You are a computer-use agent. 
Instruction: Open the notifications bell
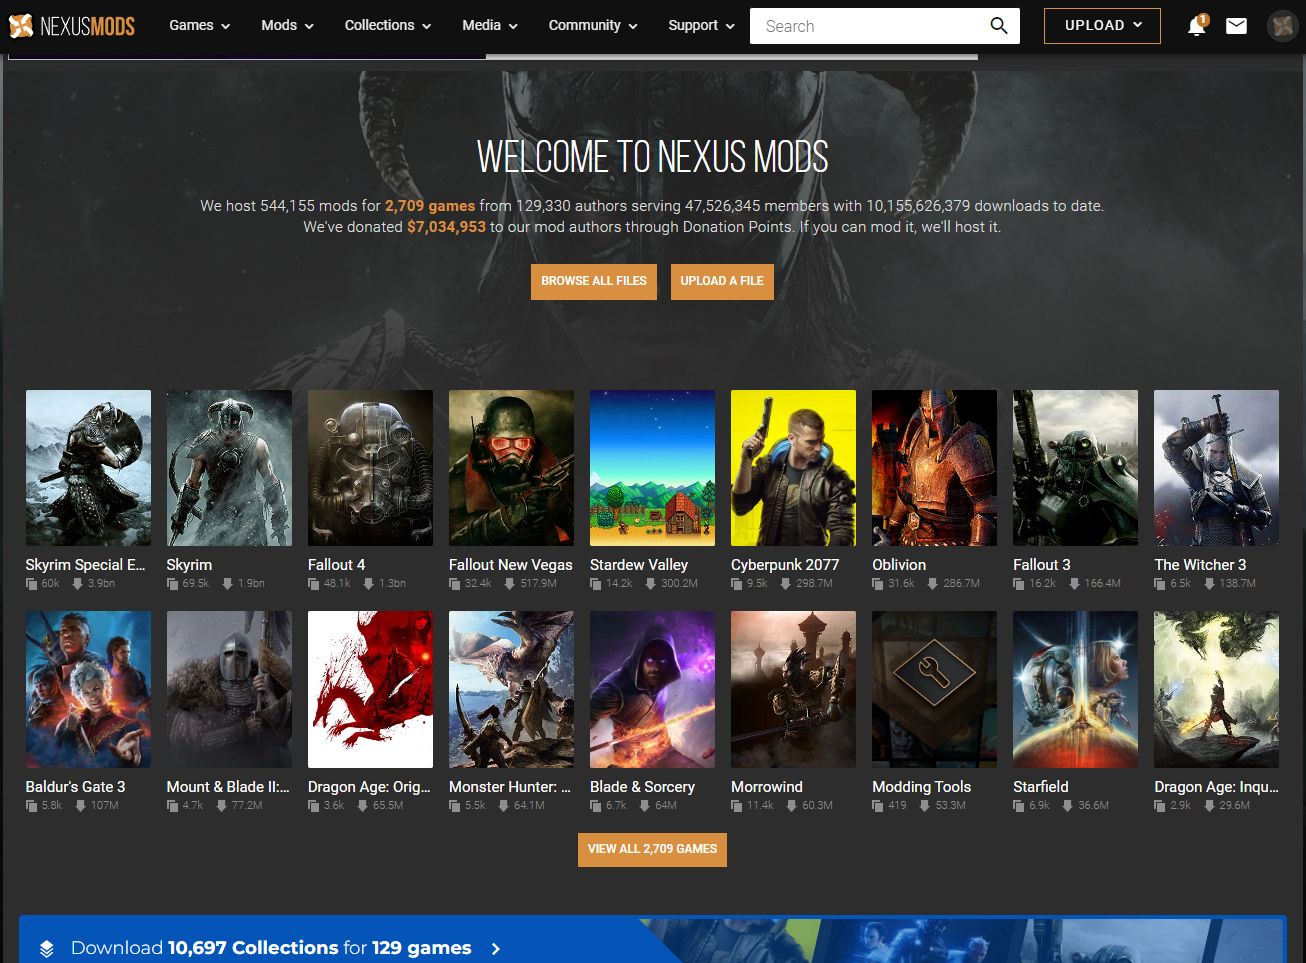(x=1196, y=26)
